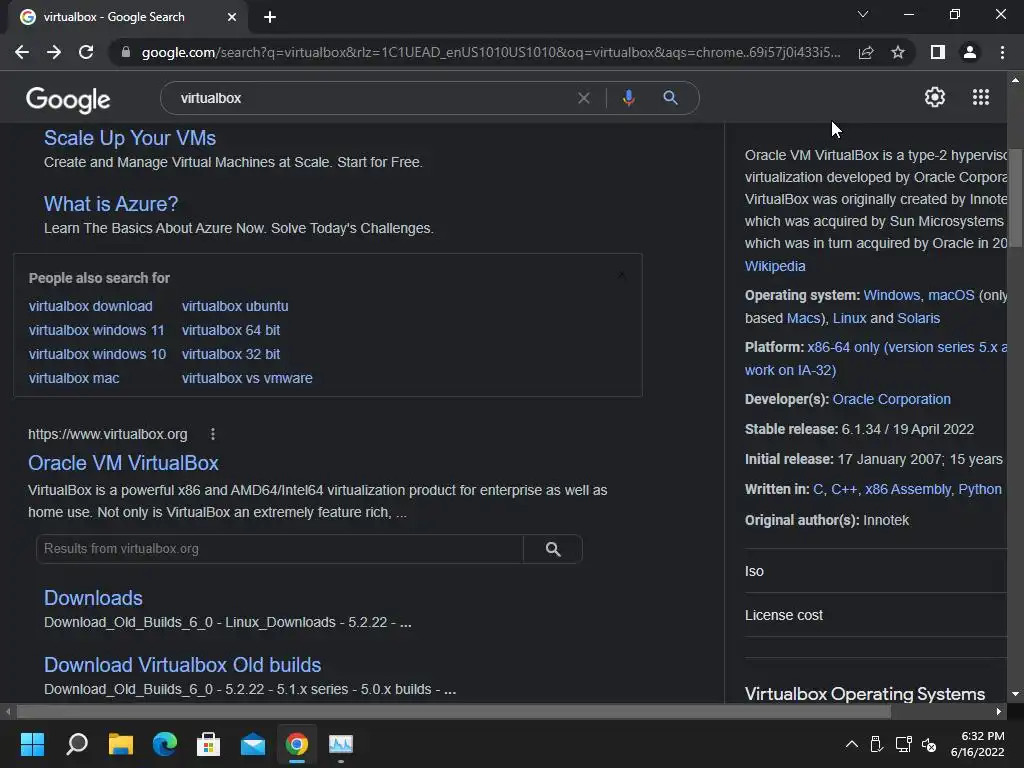Search for virtualbox 64 bit
This screenshot has width=1024, height=768.
231,330
